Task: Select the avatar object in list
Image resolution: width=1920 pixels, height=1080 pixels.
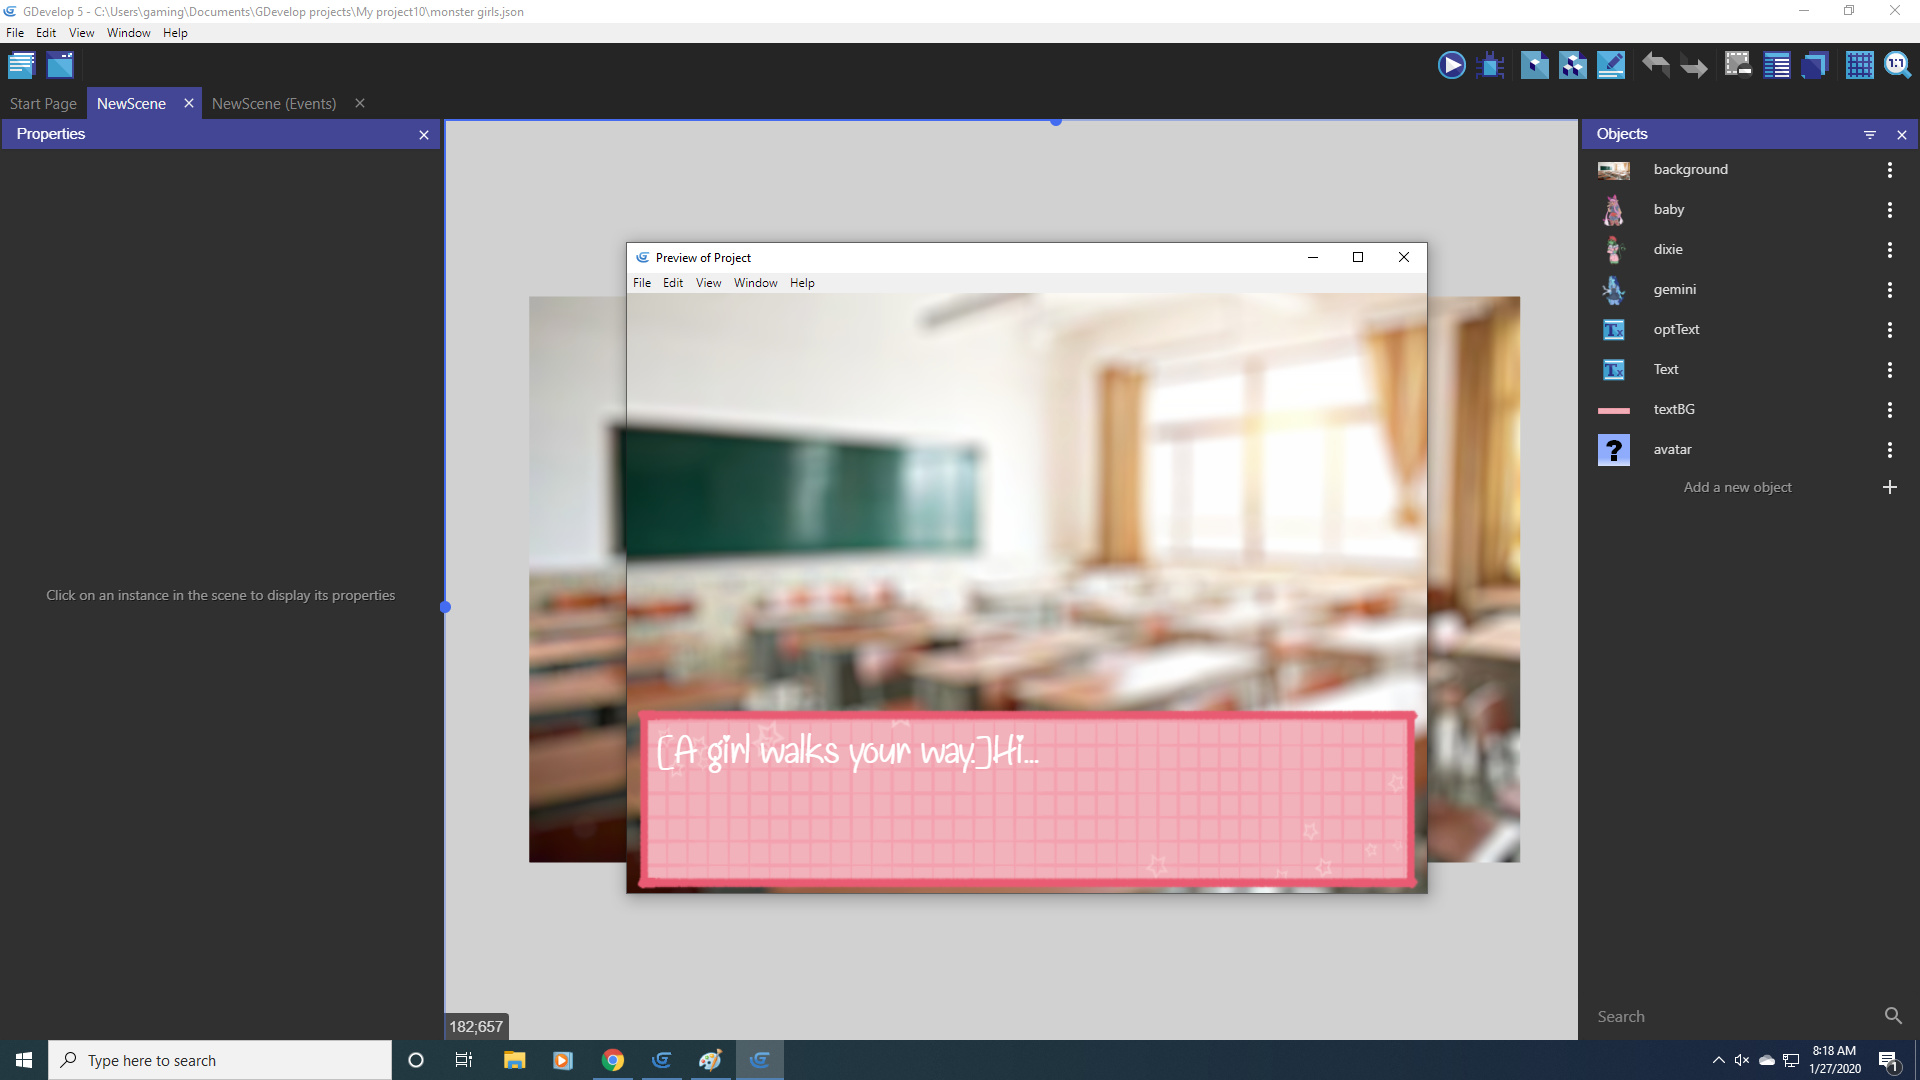Action: point(1672,450)
